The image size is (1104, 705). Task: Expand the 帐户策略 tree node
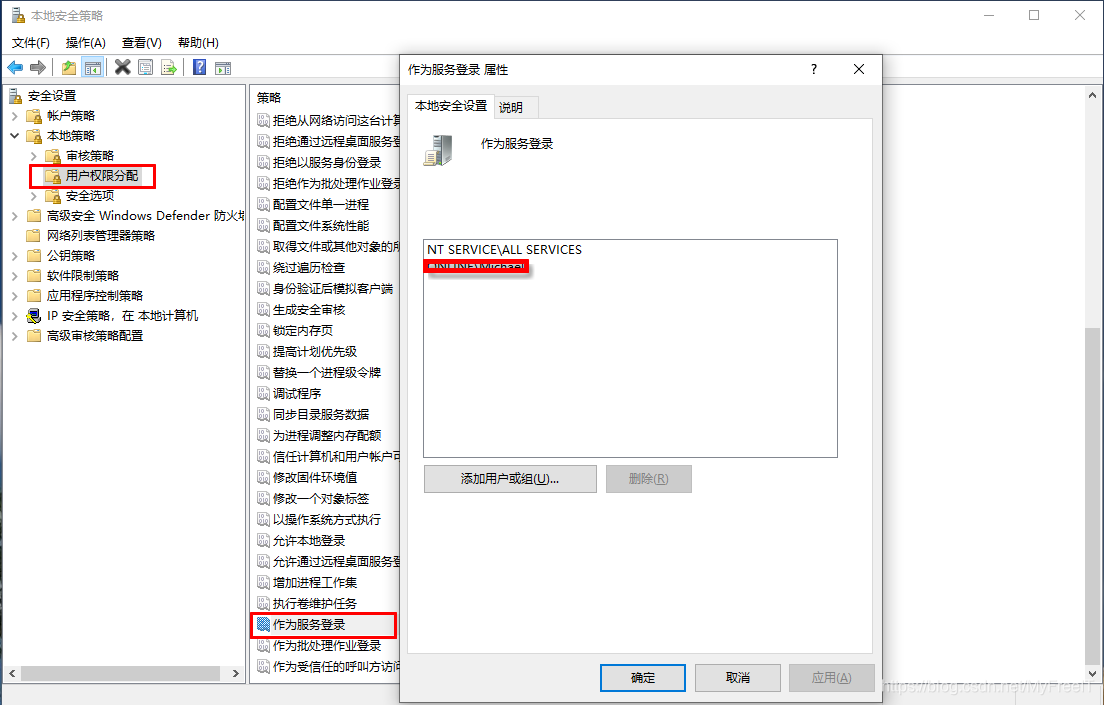coord(15,116)
